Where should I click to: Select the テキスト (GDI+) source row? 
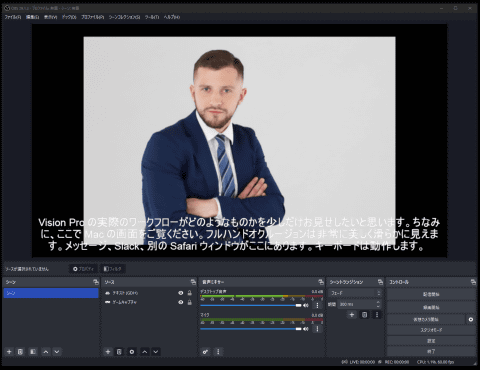[148, 293]
